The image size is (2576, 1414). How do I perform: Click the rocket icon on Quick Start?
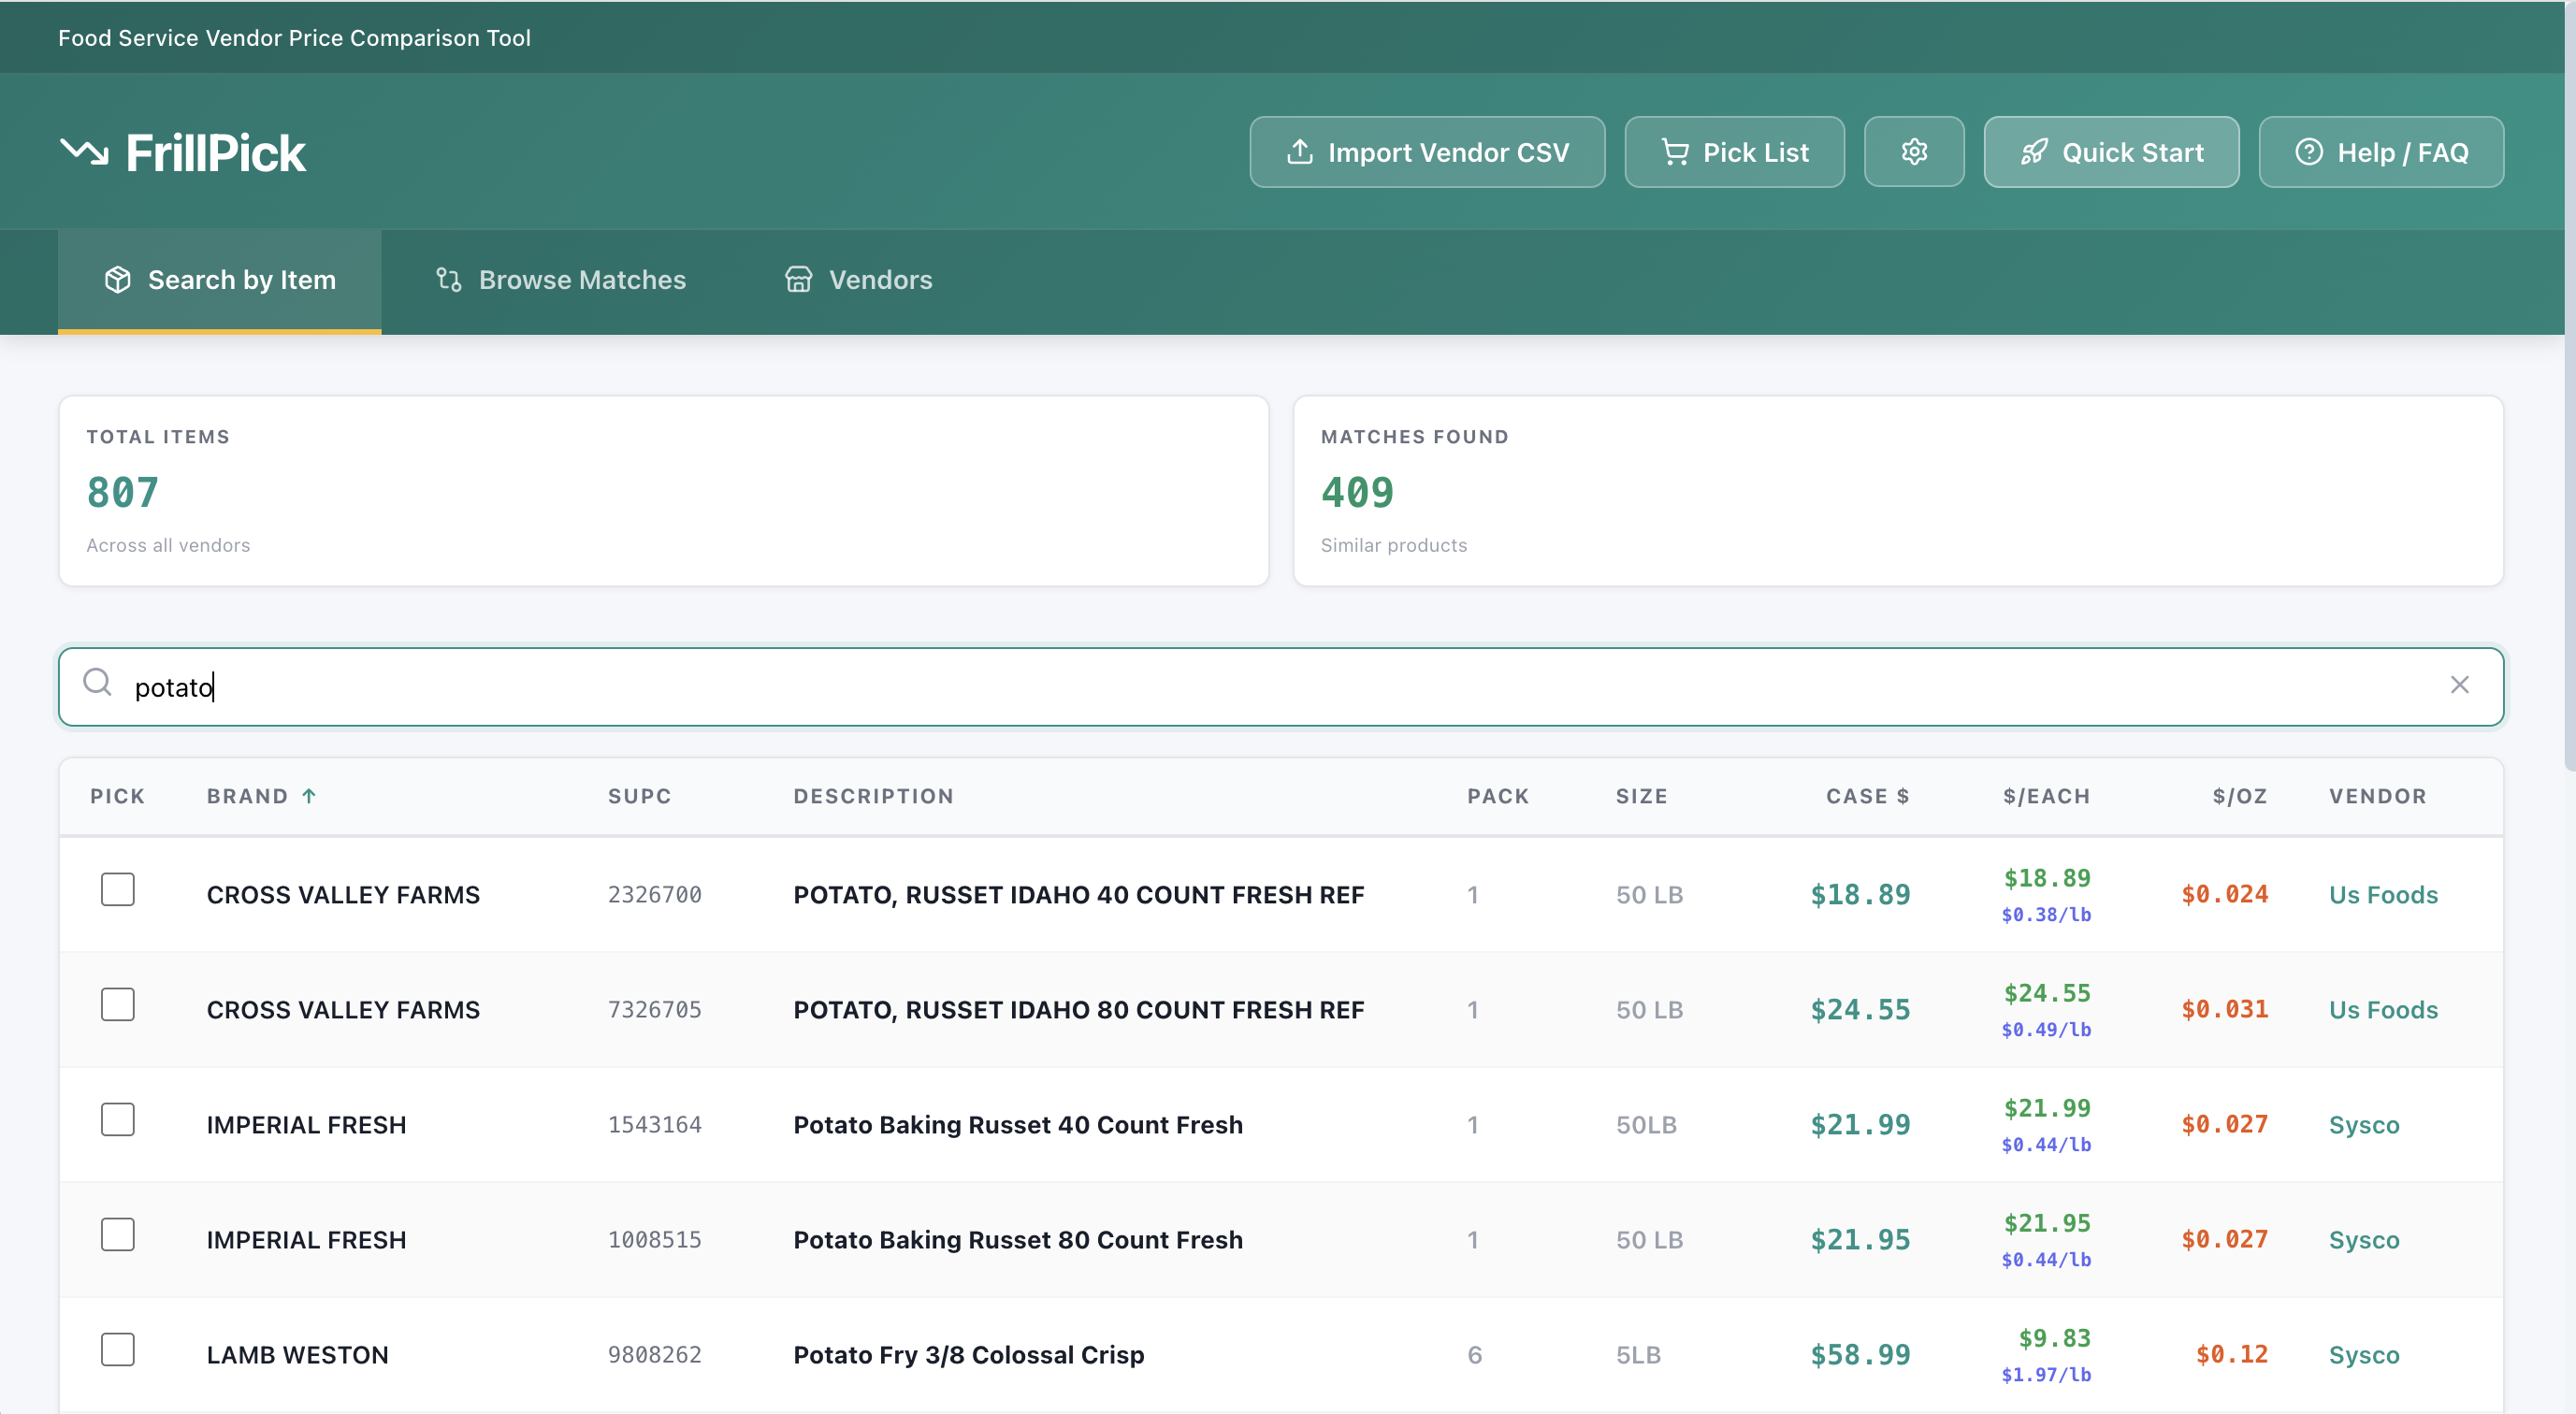tap(2034, 152)
